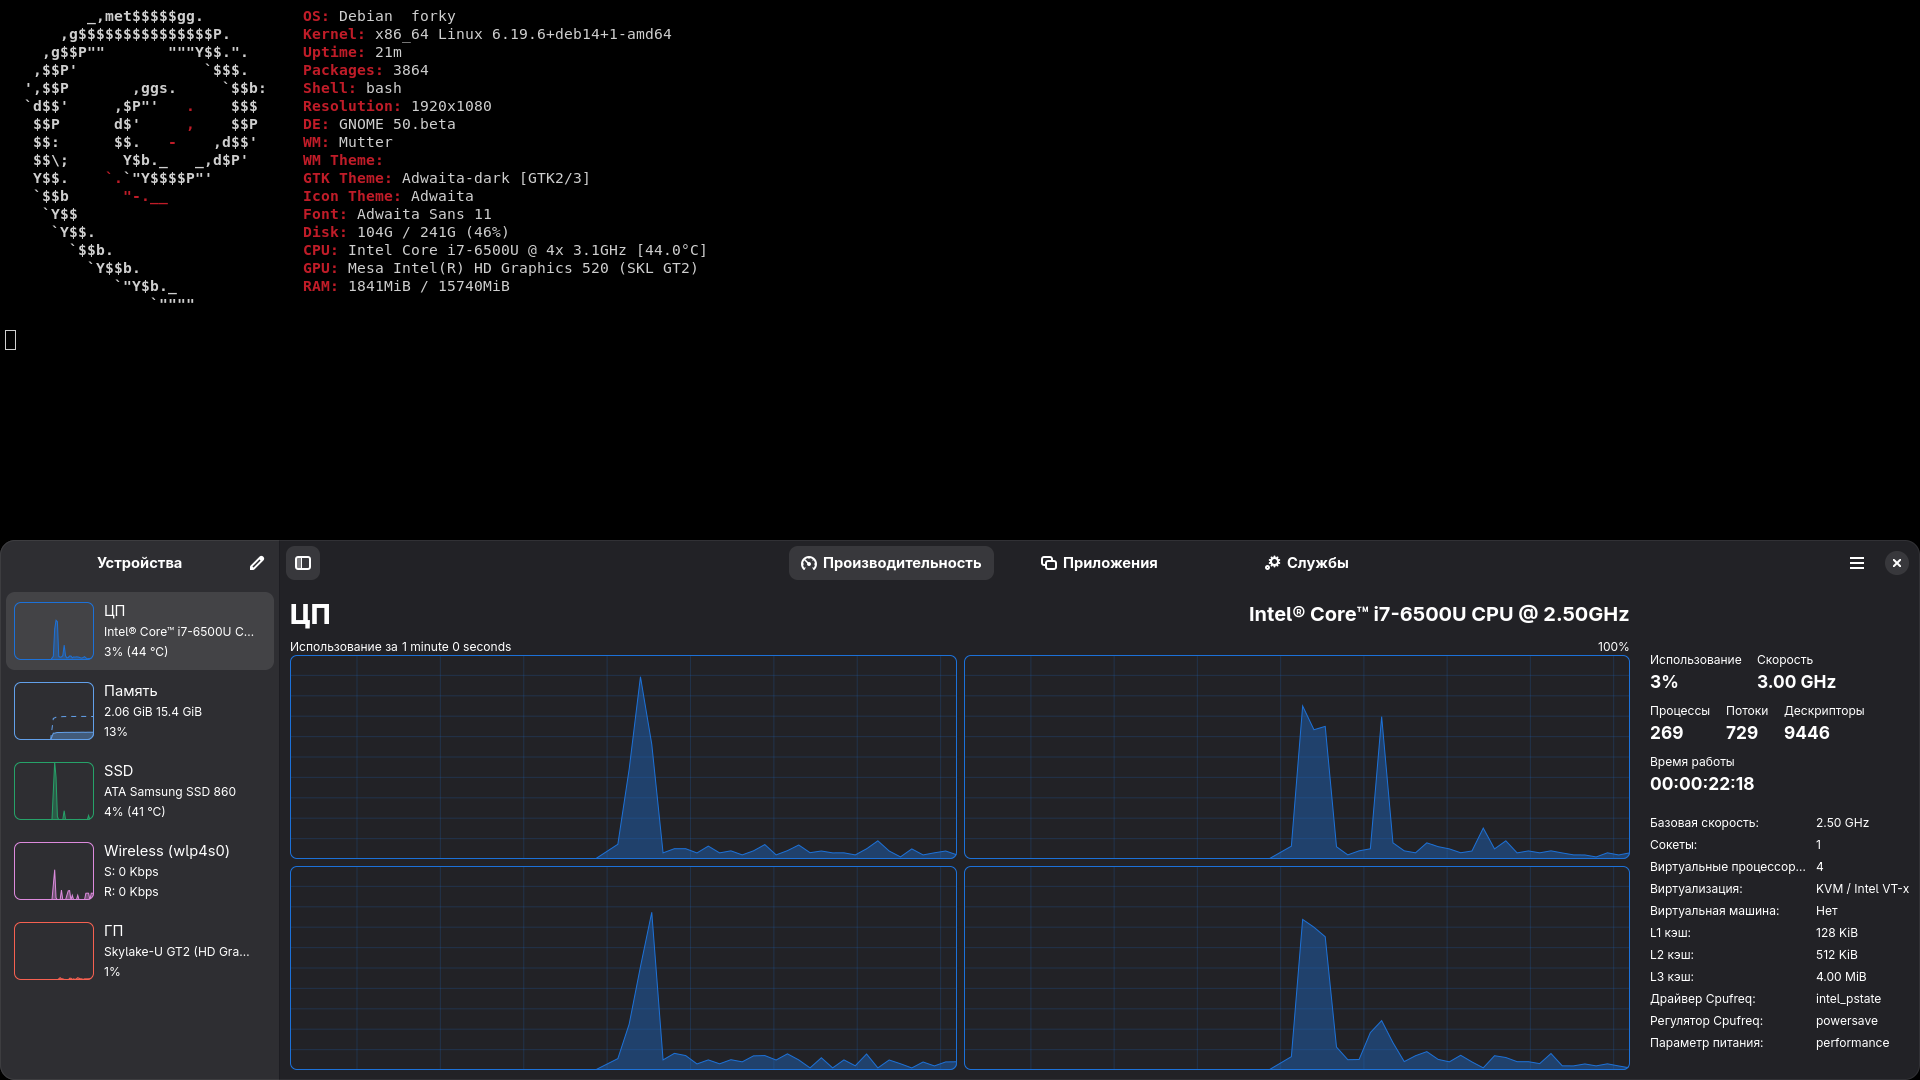Click the terminal cursor prompt

[11, 340]
